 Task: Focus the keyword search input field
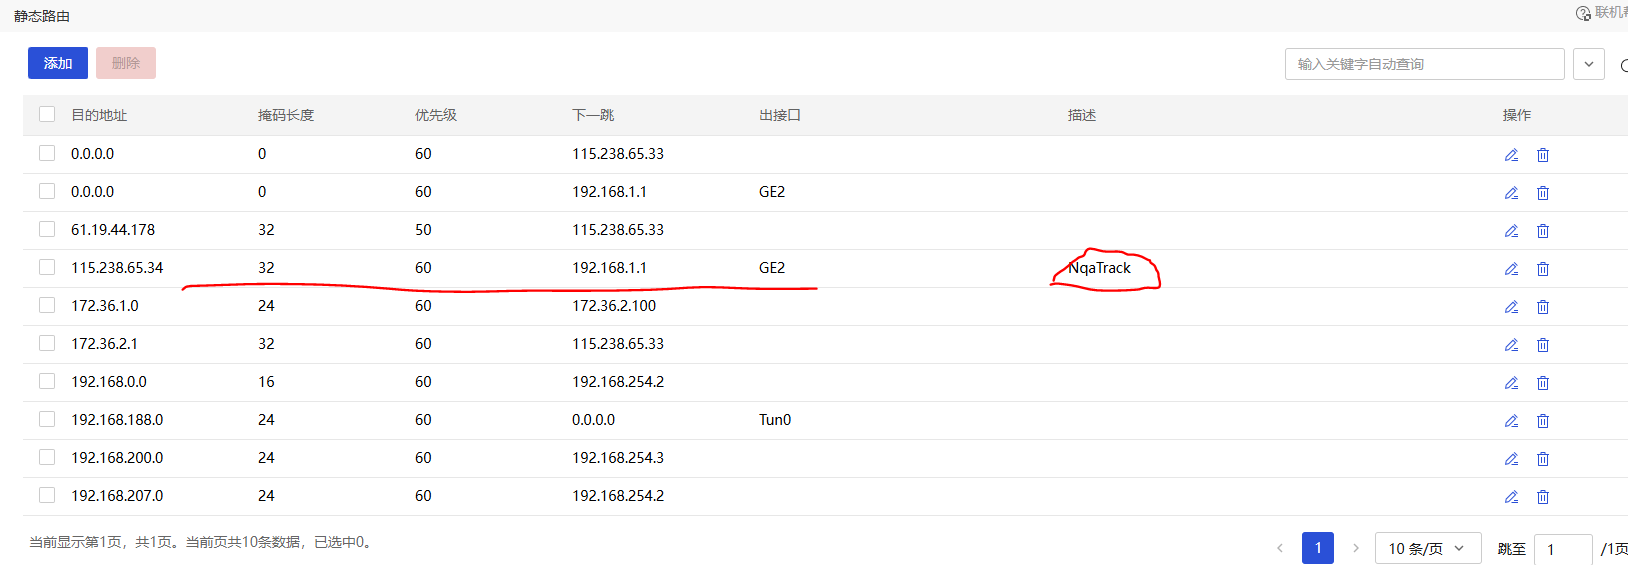point(1424,64)
